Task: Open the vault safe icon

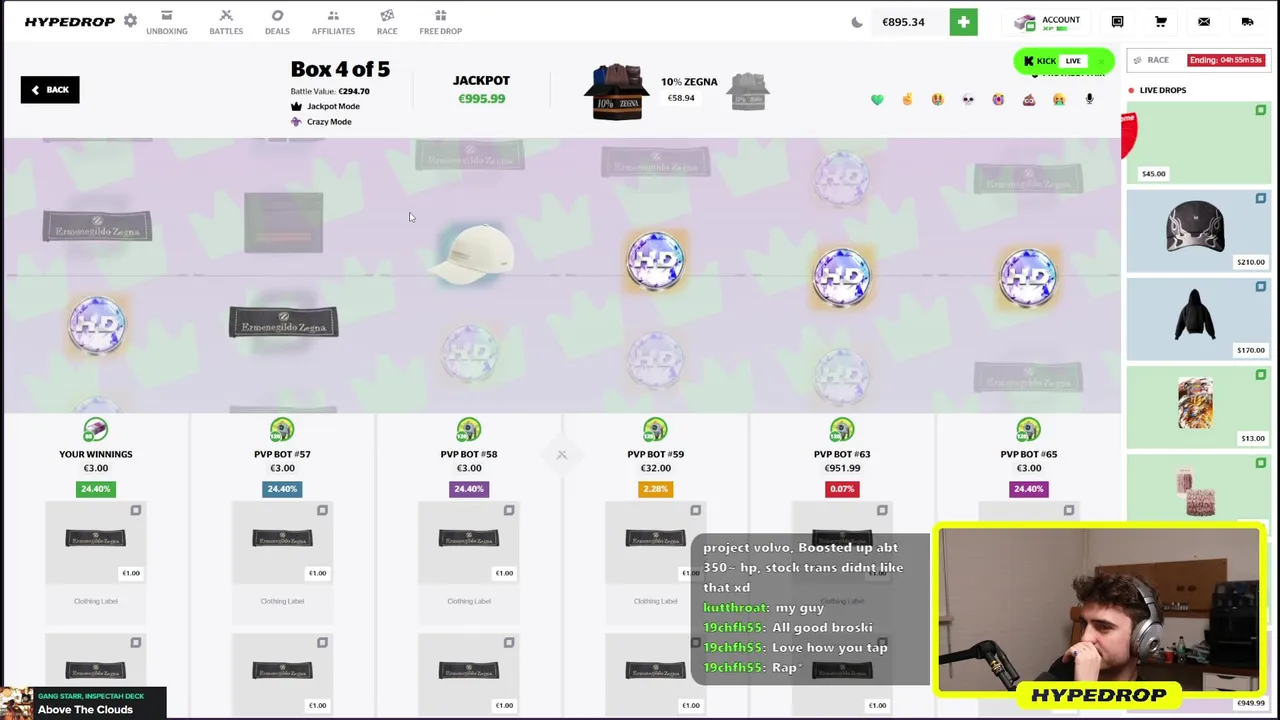Action: tap(1117, 22)
